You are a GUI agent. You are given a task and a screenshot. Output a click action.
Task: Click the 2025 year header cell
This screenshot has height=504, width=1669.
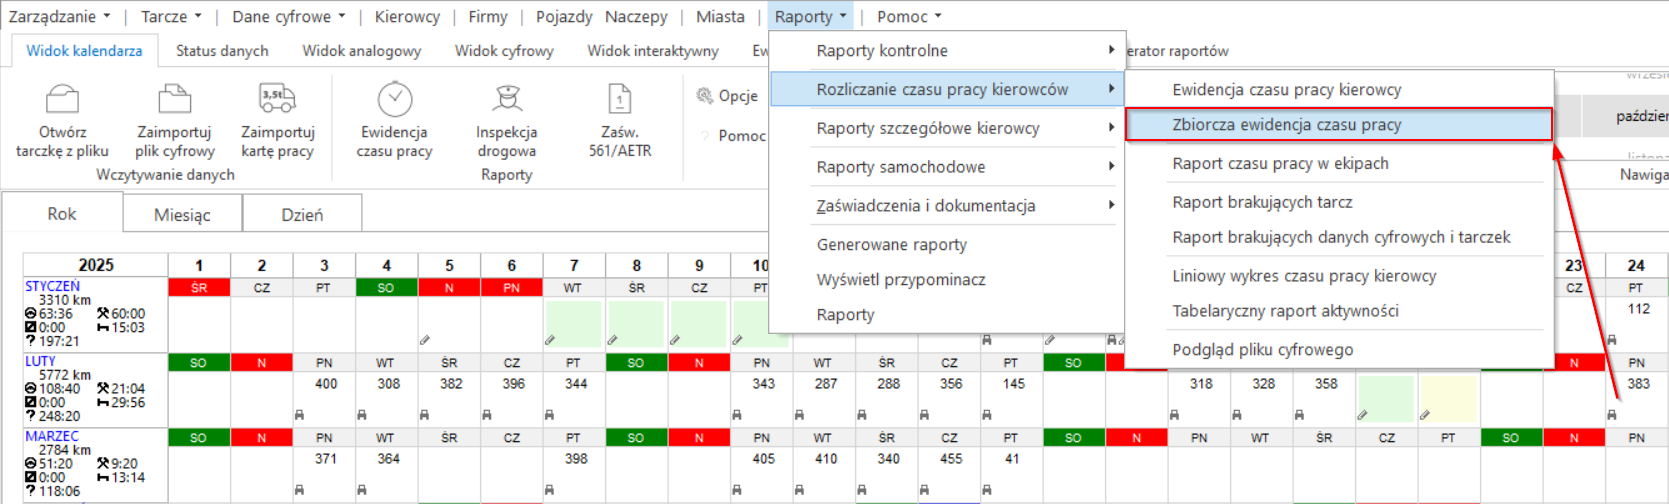click(96, 265)
